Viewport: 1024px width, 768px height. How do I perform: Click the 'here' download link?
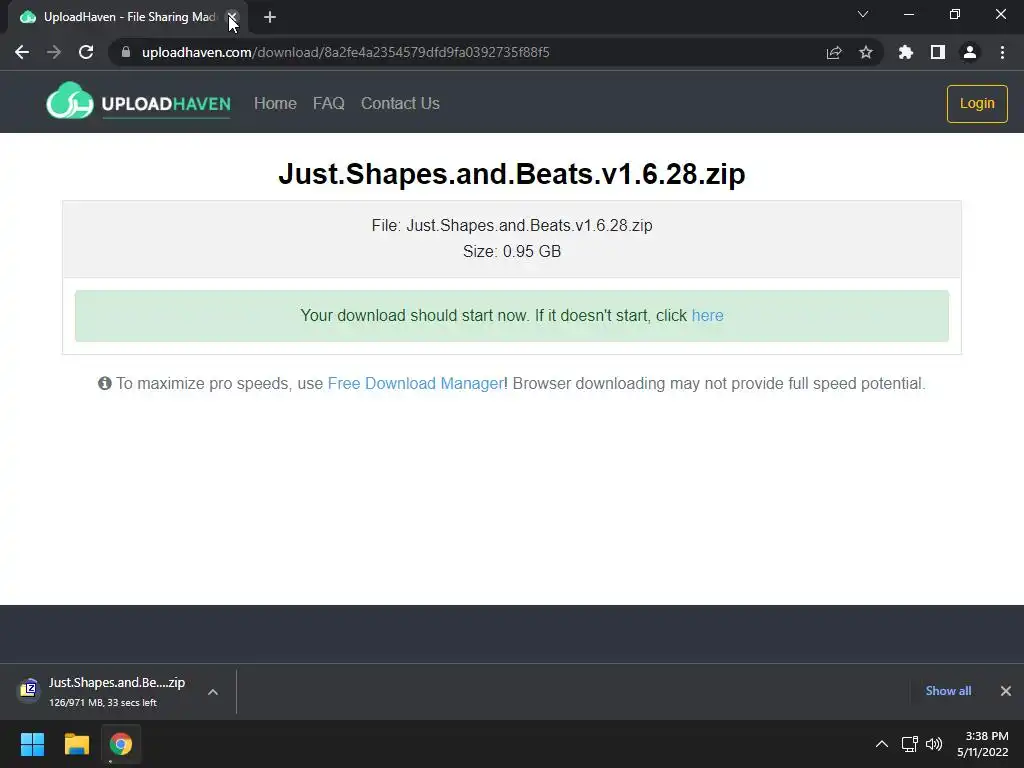[707, 315]
